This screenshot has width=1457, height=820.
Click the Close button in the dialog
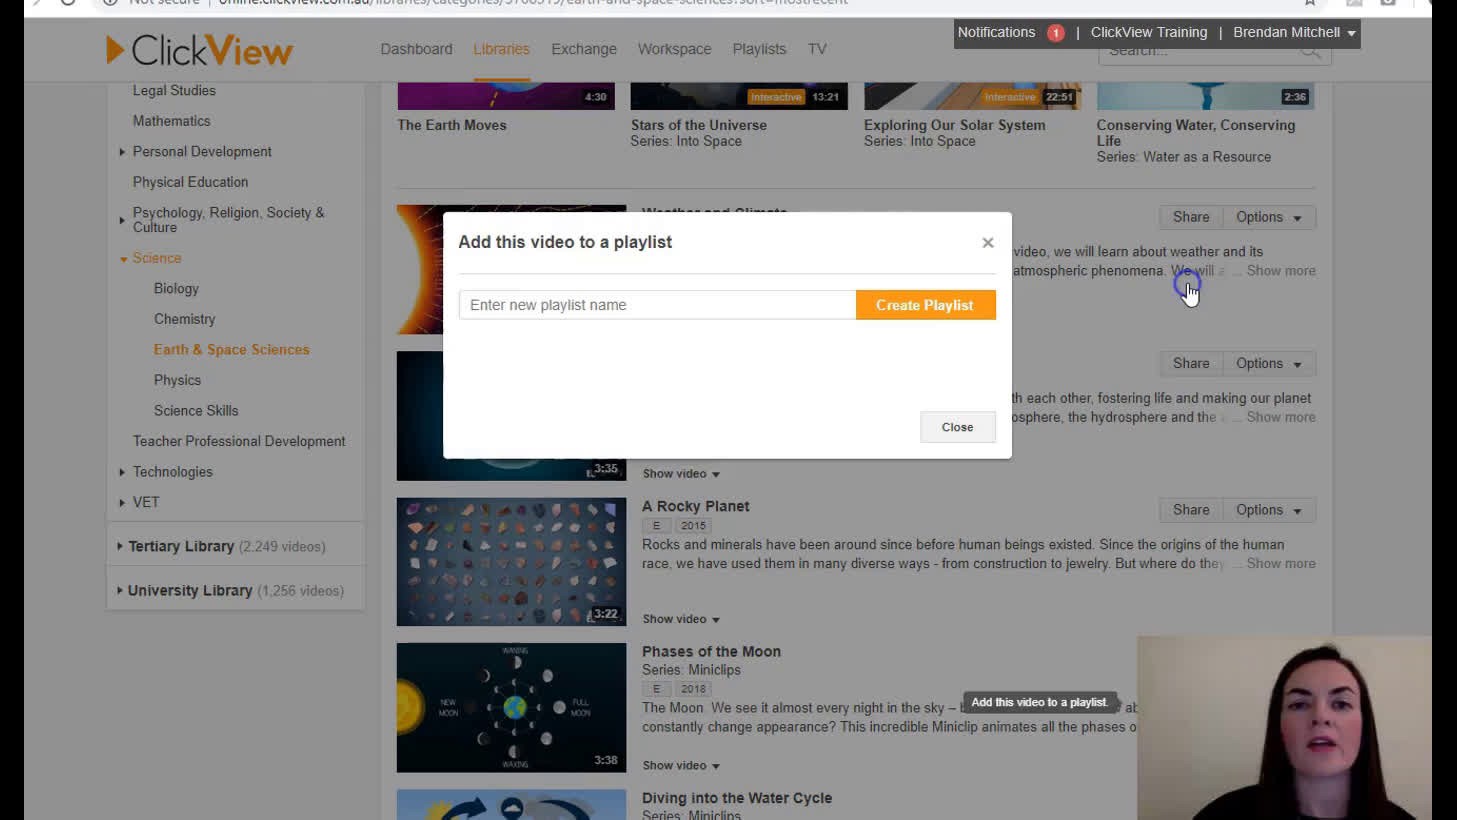point(957,427)
